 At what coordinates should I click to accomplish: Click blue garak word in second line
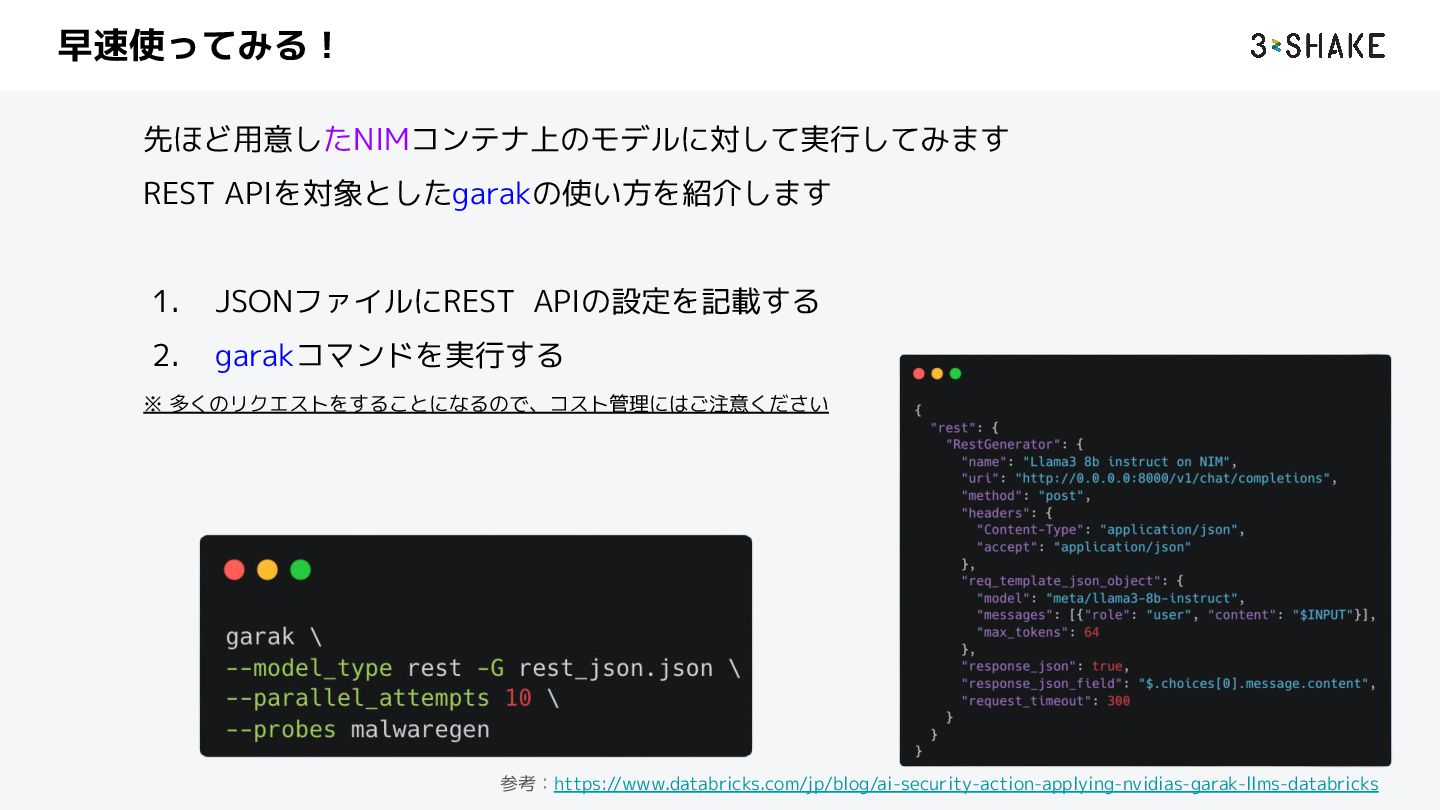(x=491, y=193)
